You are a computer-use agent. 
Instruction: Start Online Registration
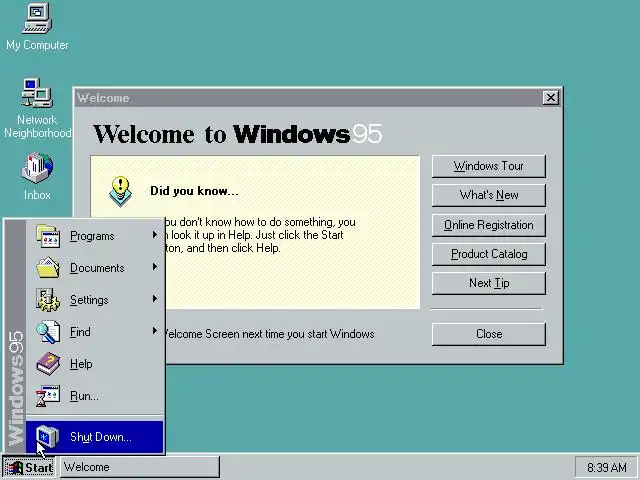489,225
